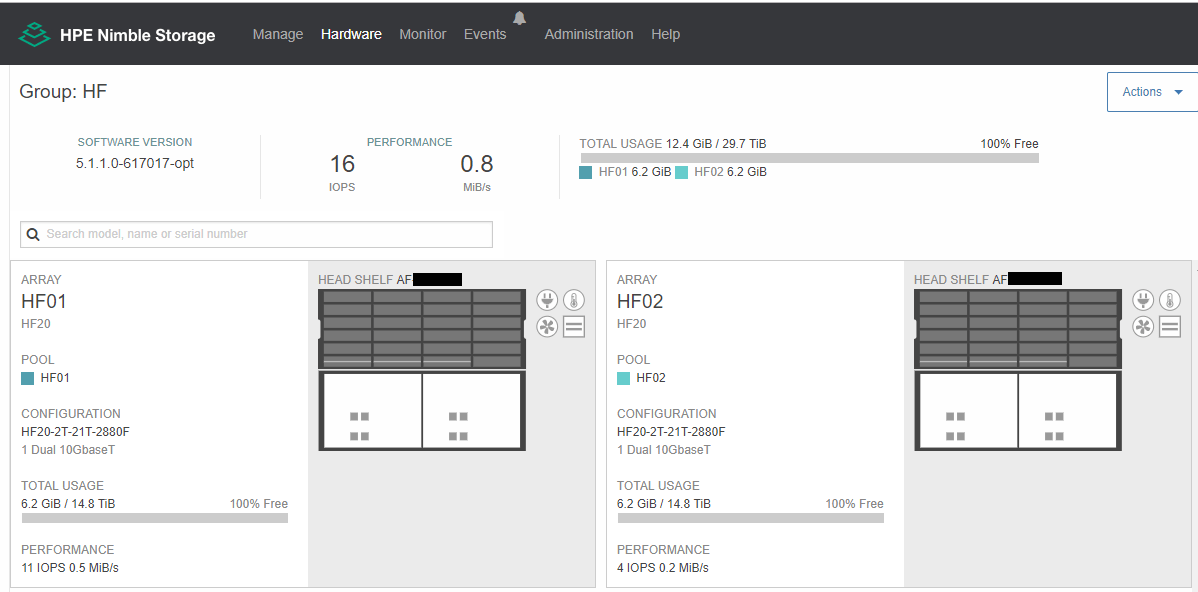This screenshot has width=1198, height=592.
Task: Click HF02 6.2 GiB legend entry
Action: pyautogui.click(x=730, y=173)
